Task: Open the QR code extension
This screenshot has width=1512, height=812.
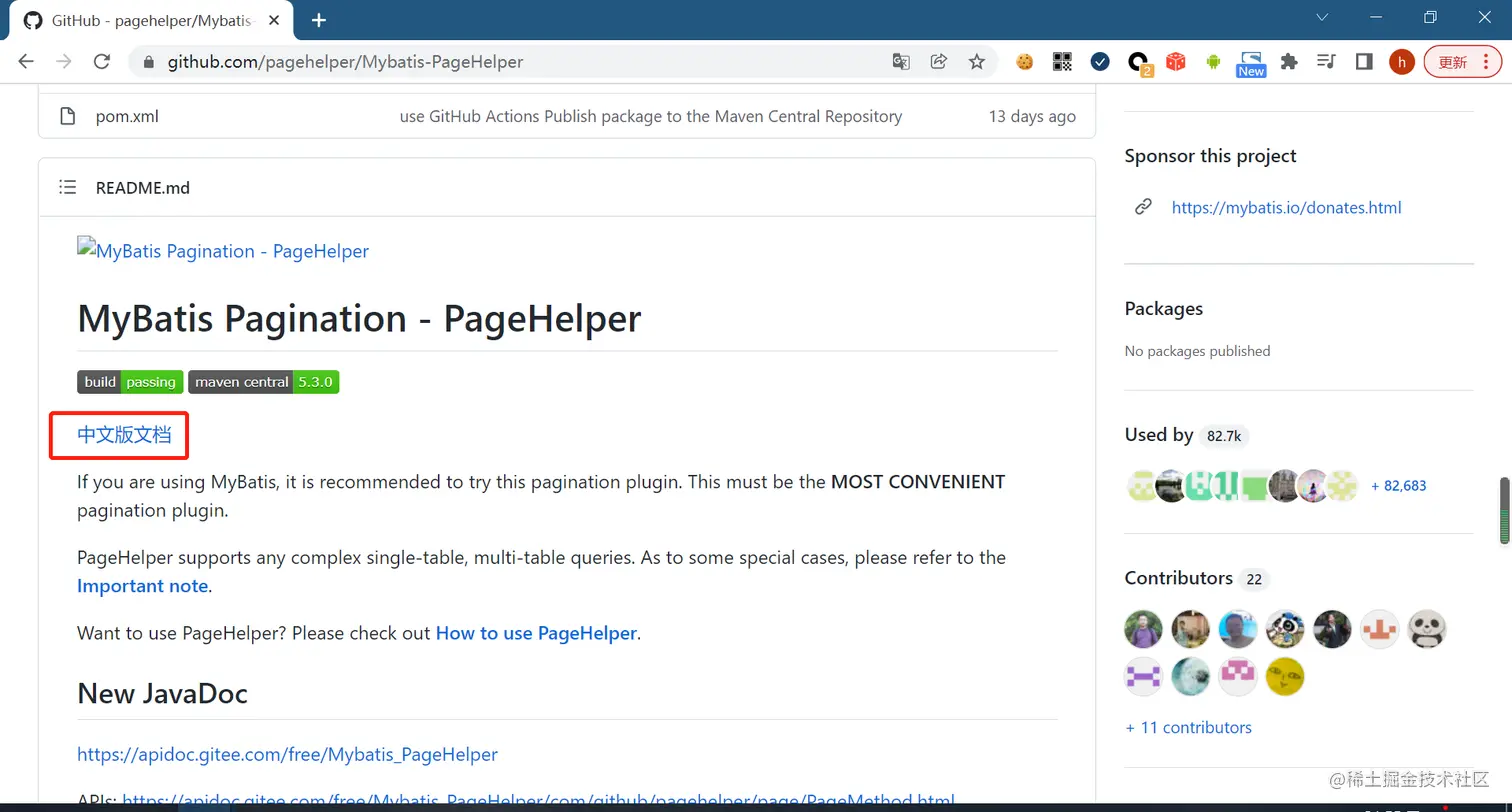Action: [1062, 62]
